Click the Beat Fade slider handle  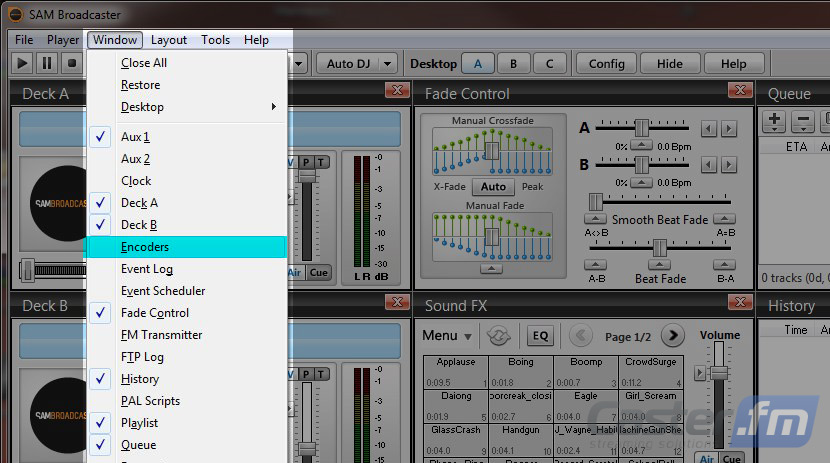660,247
